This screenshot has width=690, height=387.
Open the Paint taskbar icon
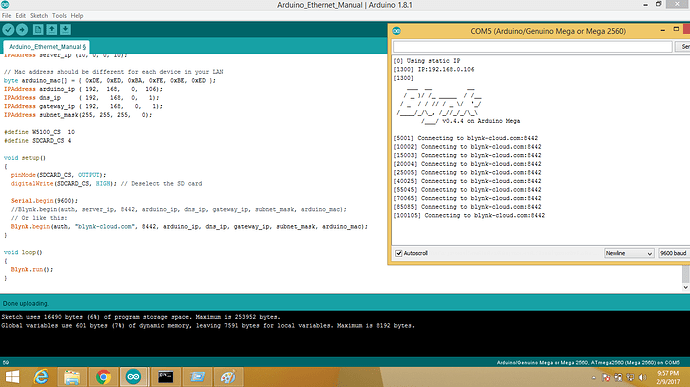(x=228, y=377)
